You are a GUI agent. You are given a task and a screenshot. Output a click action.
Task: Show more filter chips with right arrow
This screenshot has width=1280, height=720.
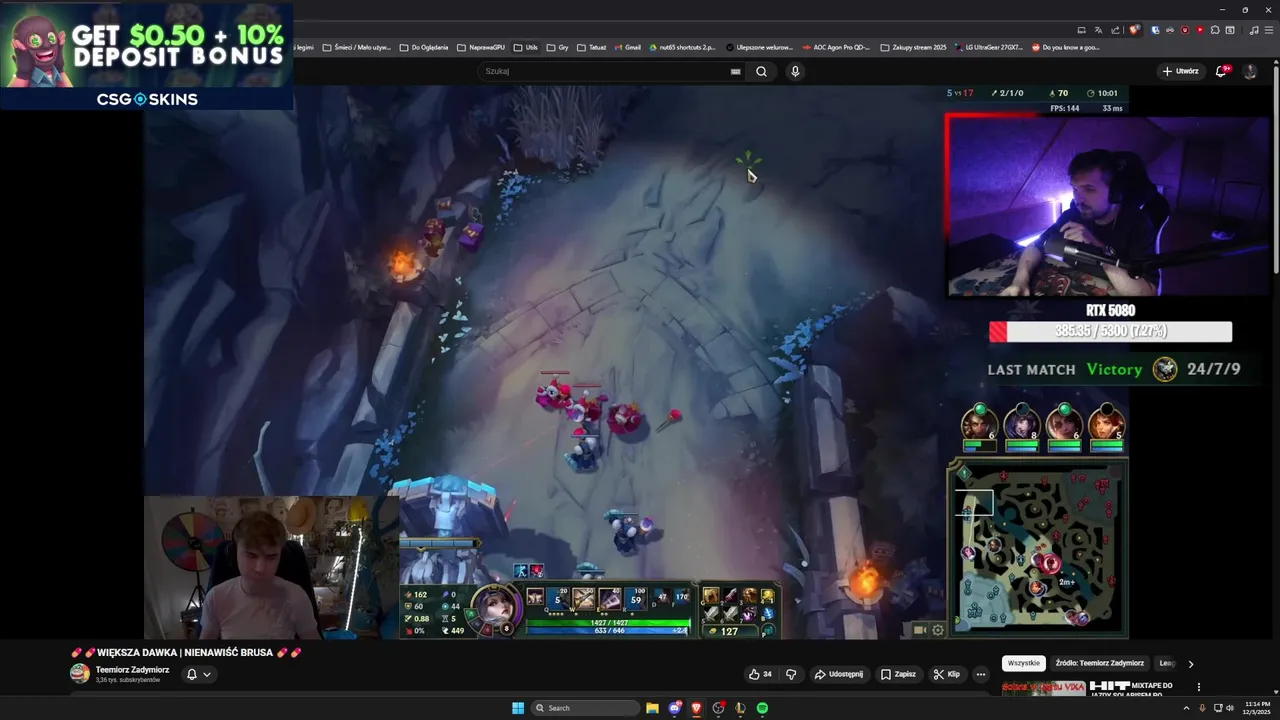point(1190,663)
